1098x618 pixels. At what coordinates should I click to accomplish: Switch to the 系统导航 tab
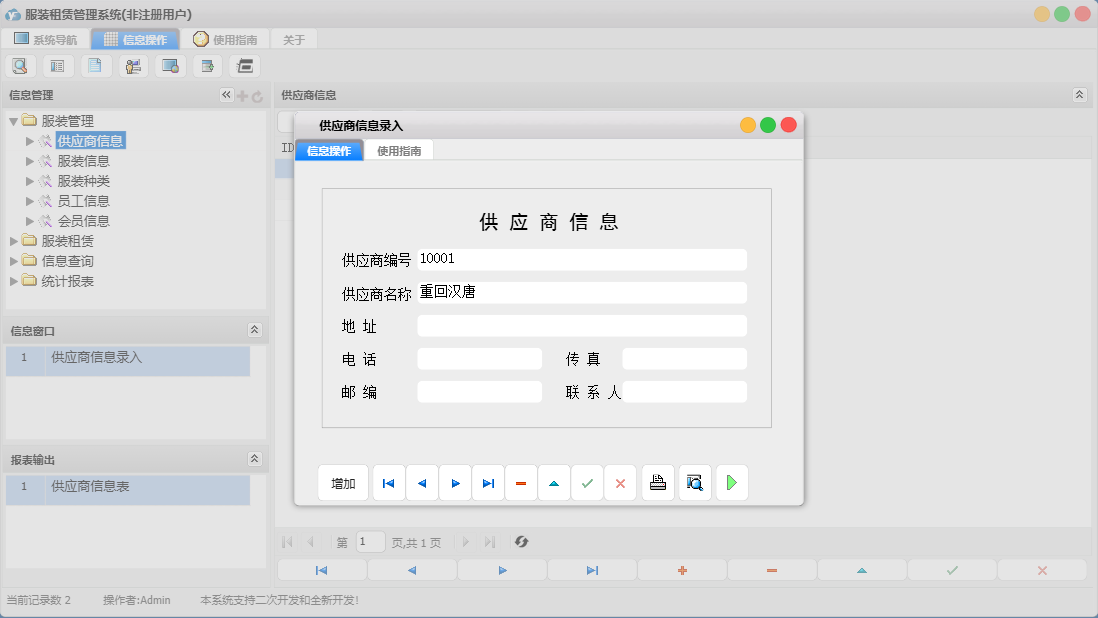click(x=46, y=40)
